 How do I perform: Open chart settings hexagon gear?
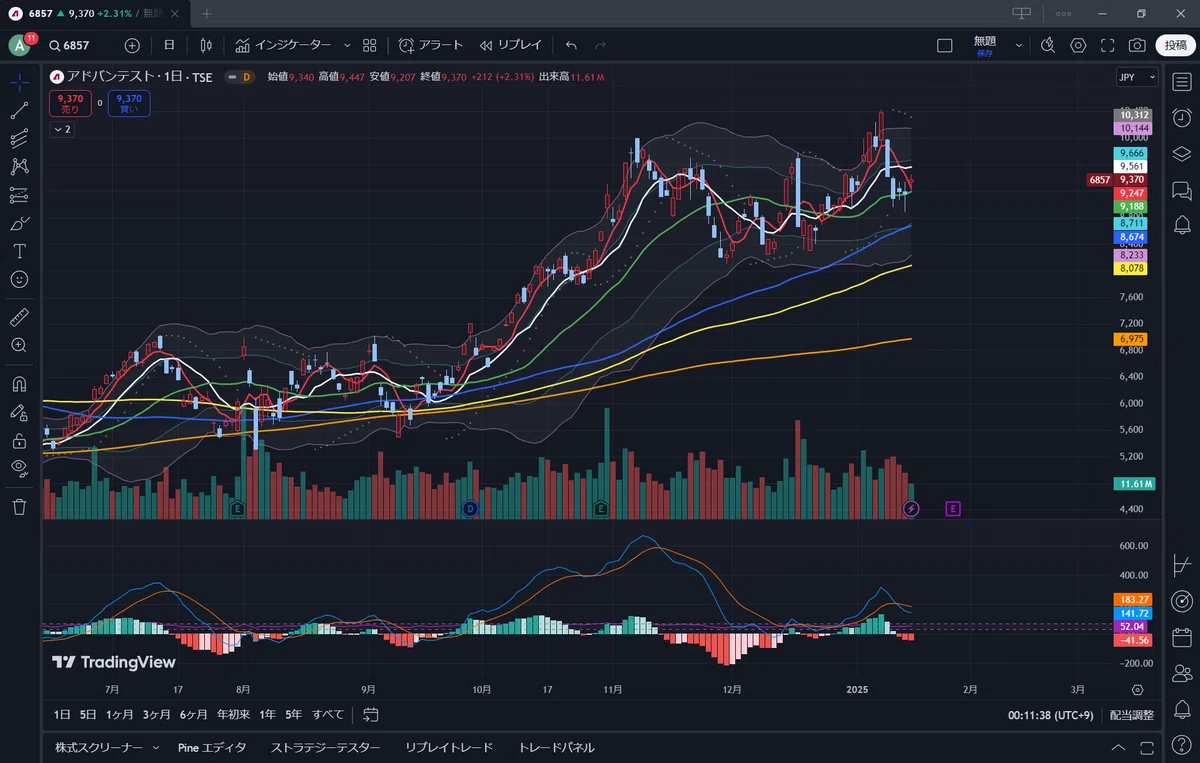point(1078,45)
